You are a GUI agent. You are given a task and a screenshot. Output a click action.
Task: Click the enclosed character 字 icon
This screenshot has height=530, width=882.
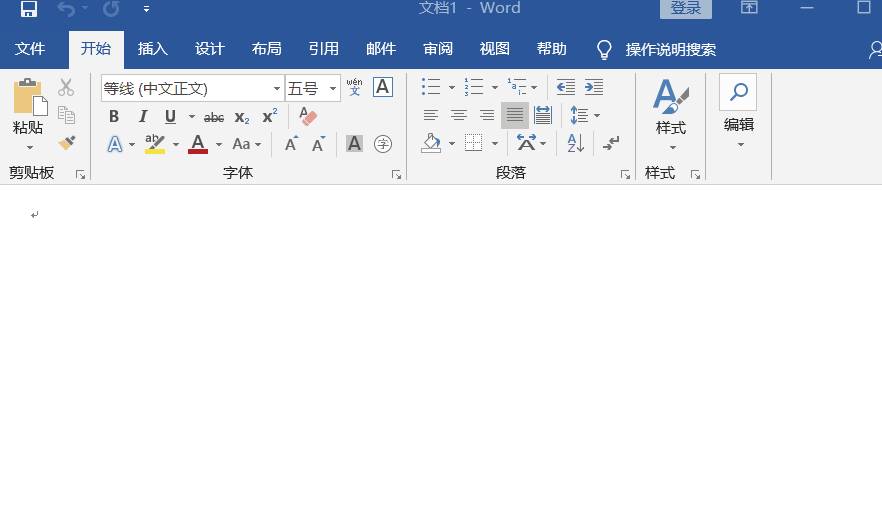(x=383, y=145)
